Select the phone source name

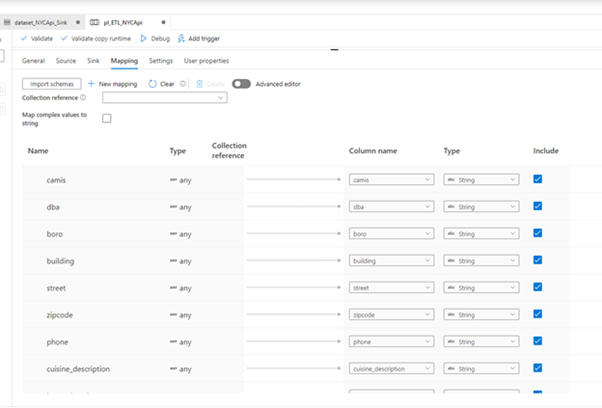(x=57, y=342)
